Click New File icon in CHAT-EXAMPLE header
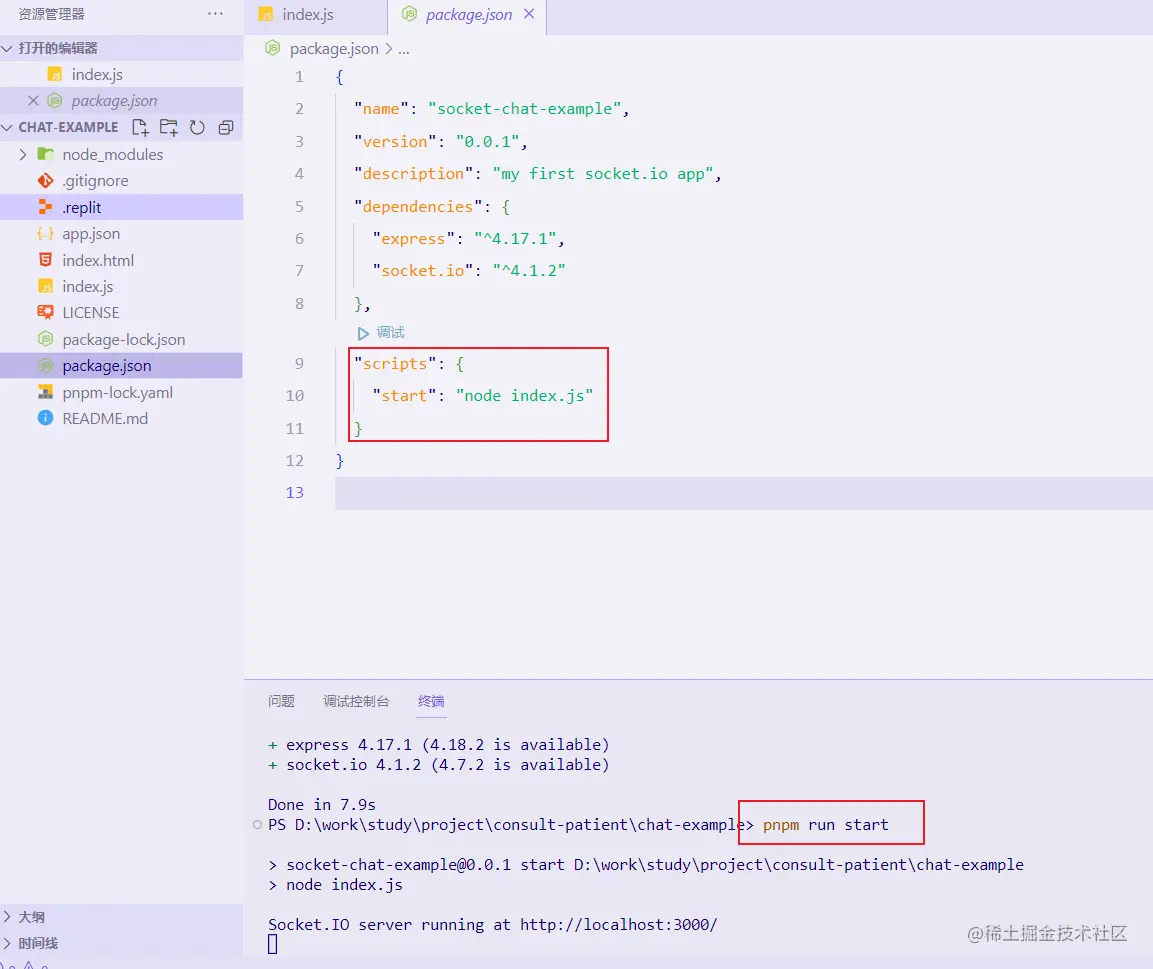The height and width of the screenshot is (969, 1153). click(140, 128)
